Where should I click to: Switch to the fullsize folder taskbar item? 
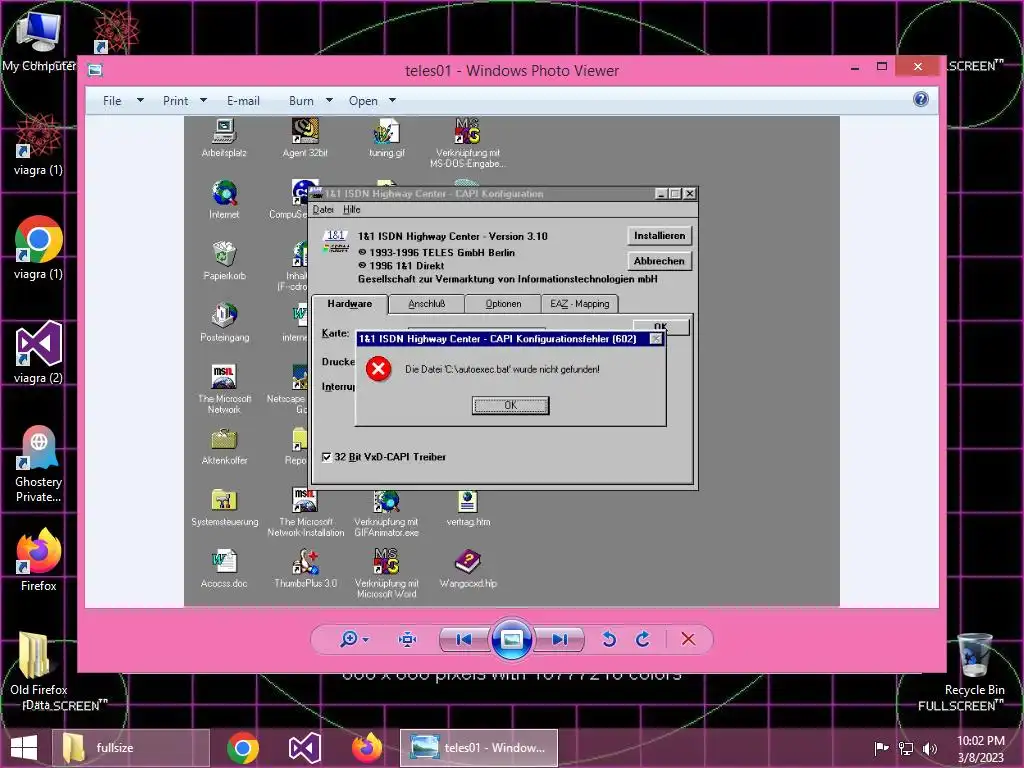click(129, 748)
